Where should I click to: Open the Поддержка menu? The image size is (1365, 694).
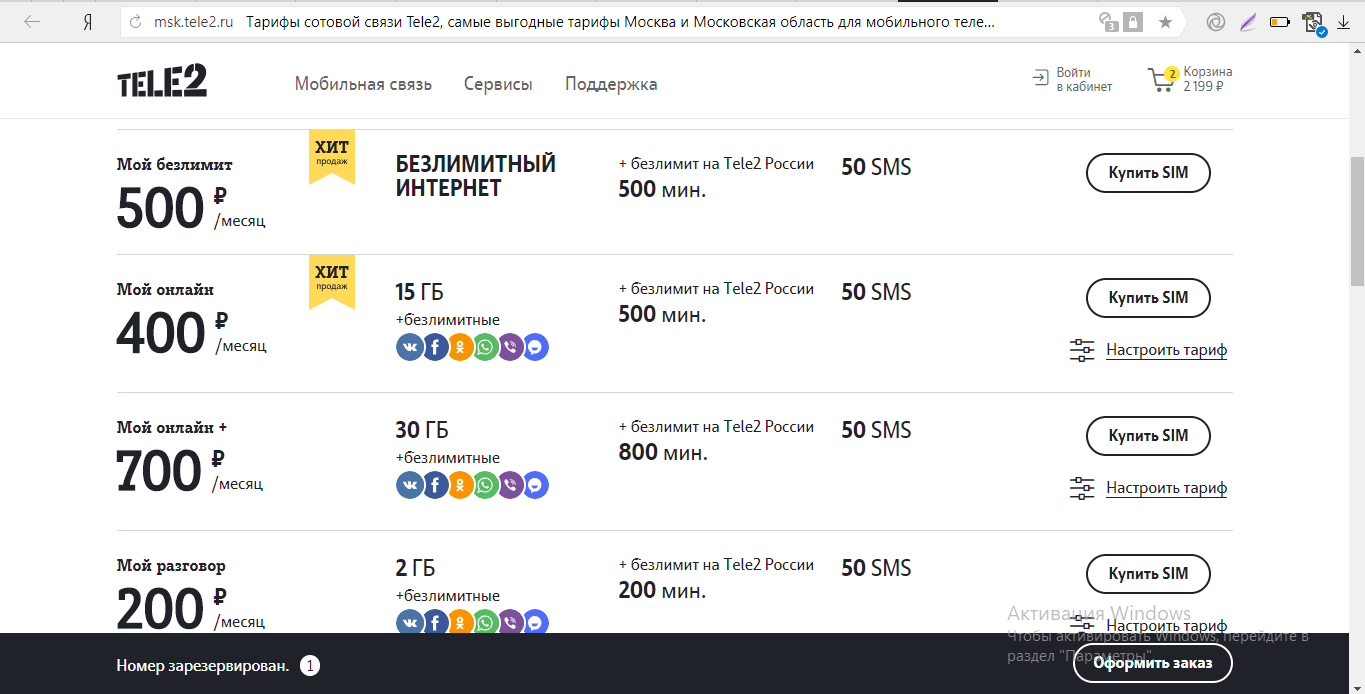[611, 84]
